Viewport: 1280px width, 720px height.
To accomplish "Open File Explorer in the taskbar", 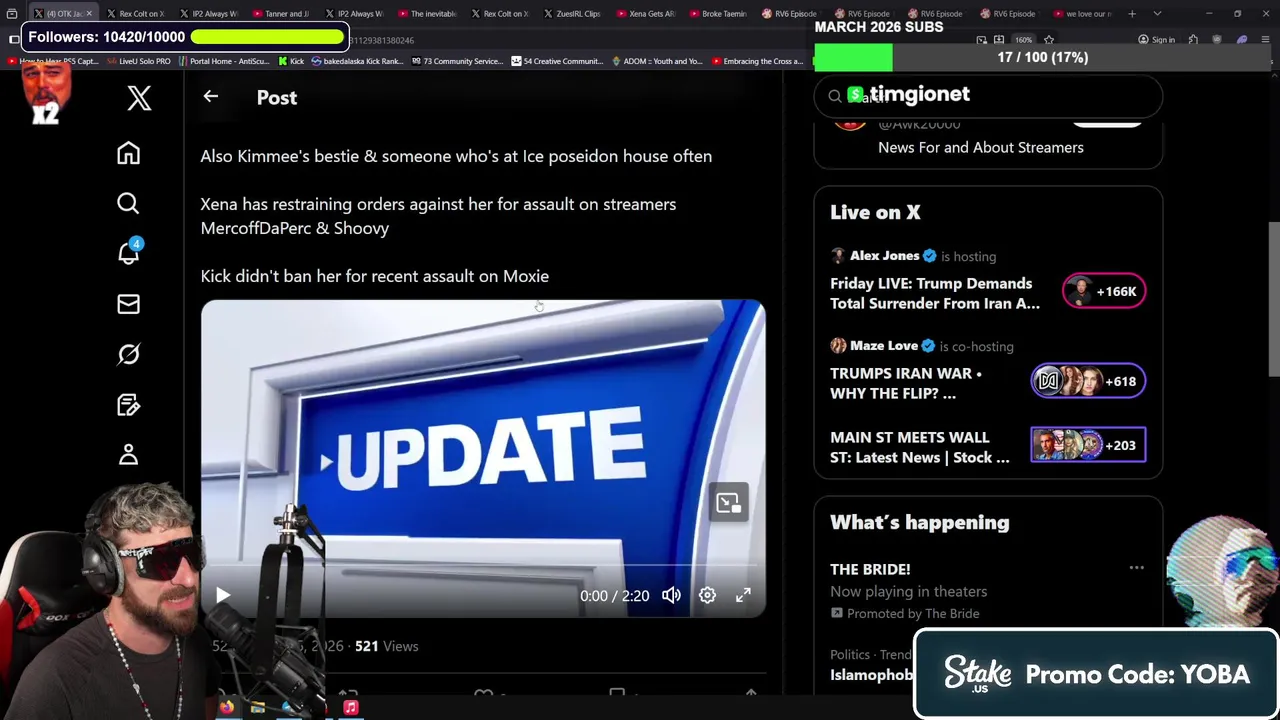I will coord(257,708).
